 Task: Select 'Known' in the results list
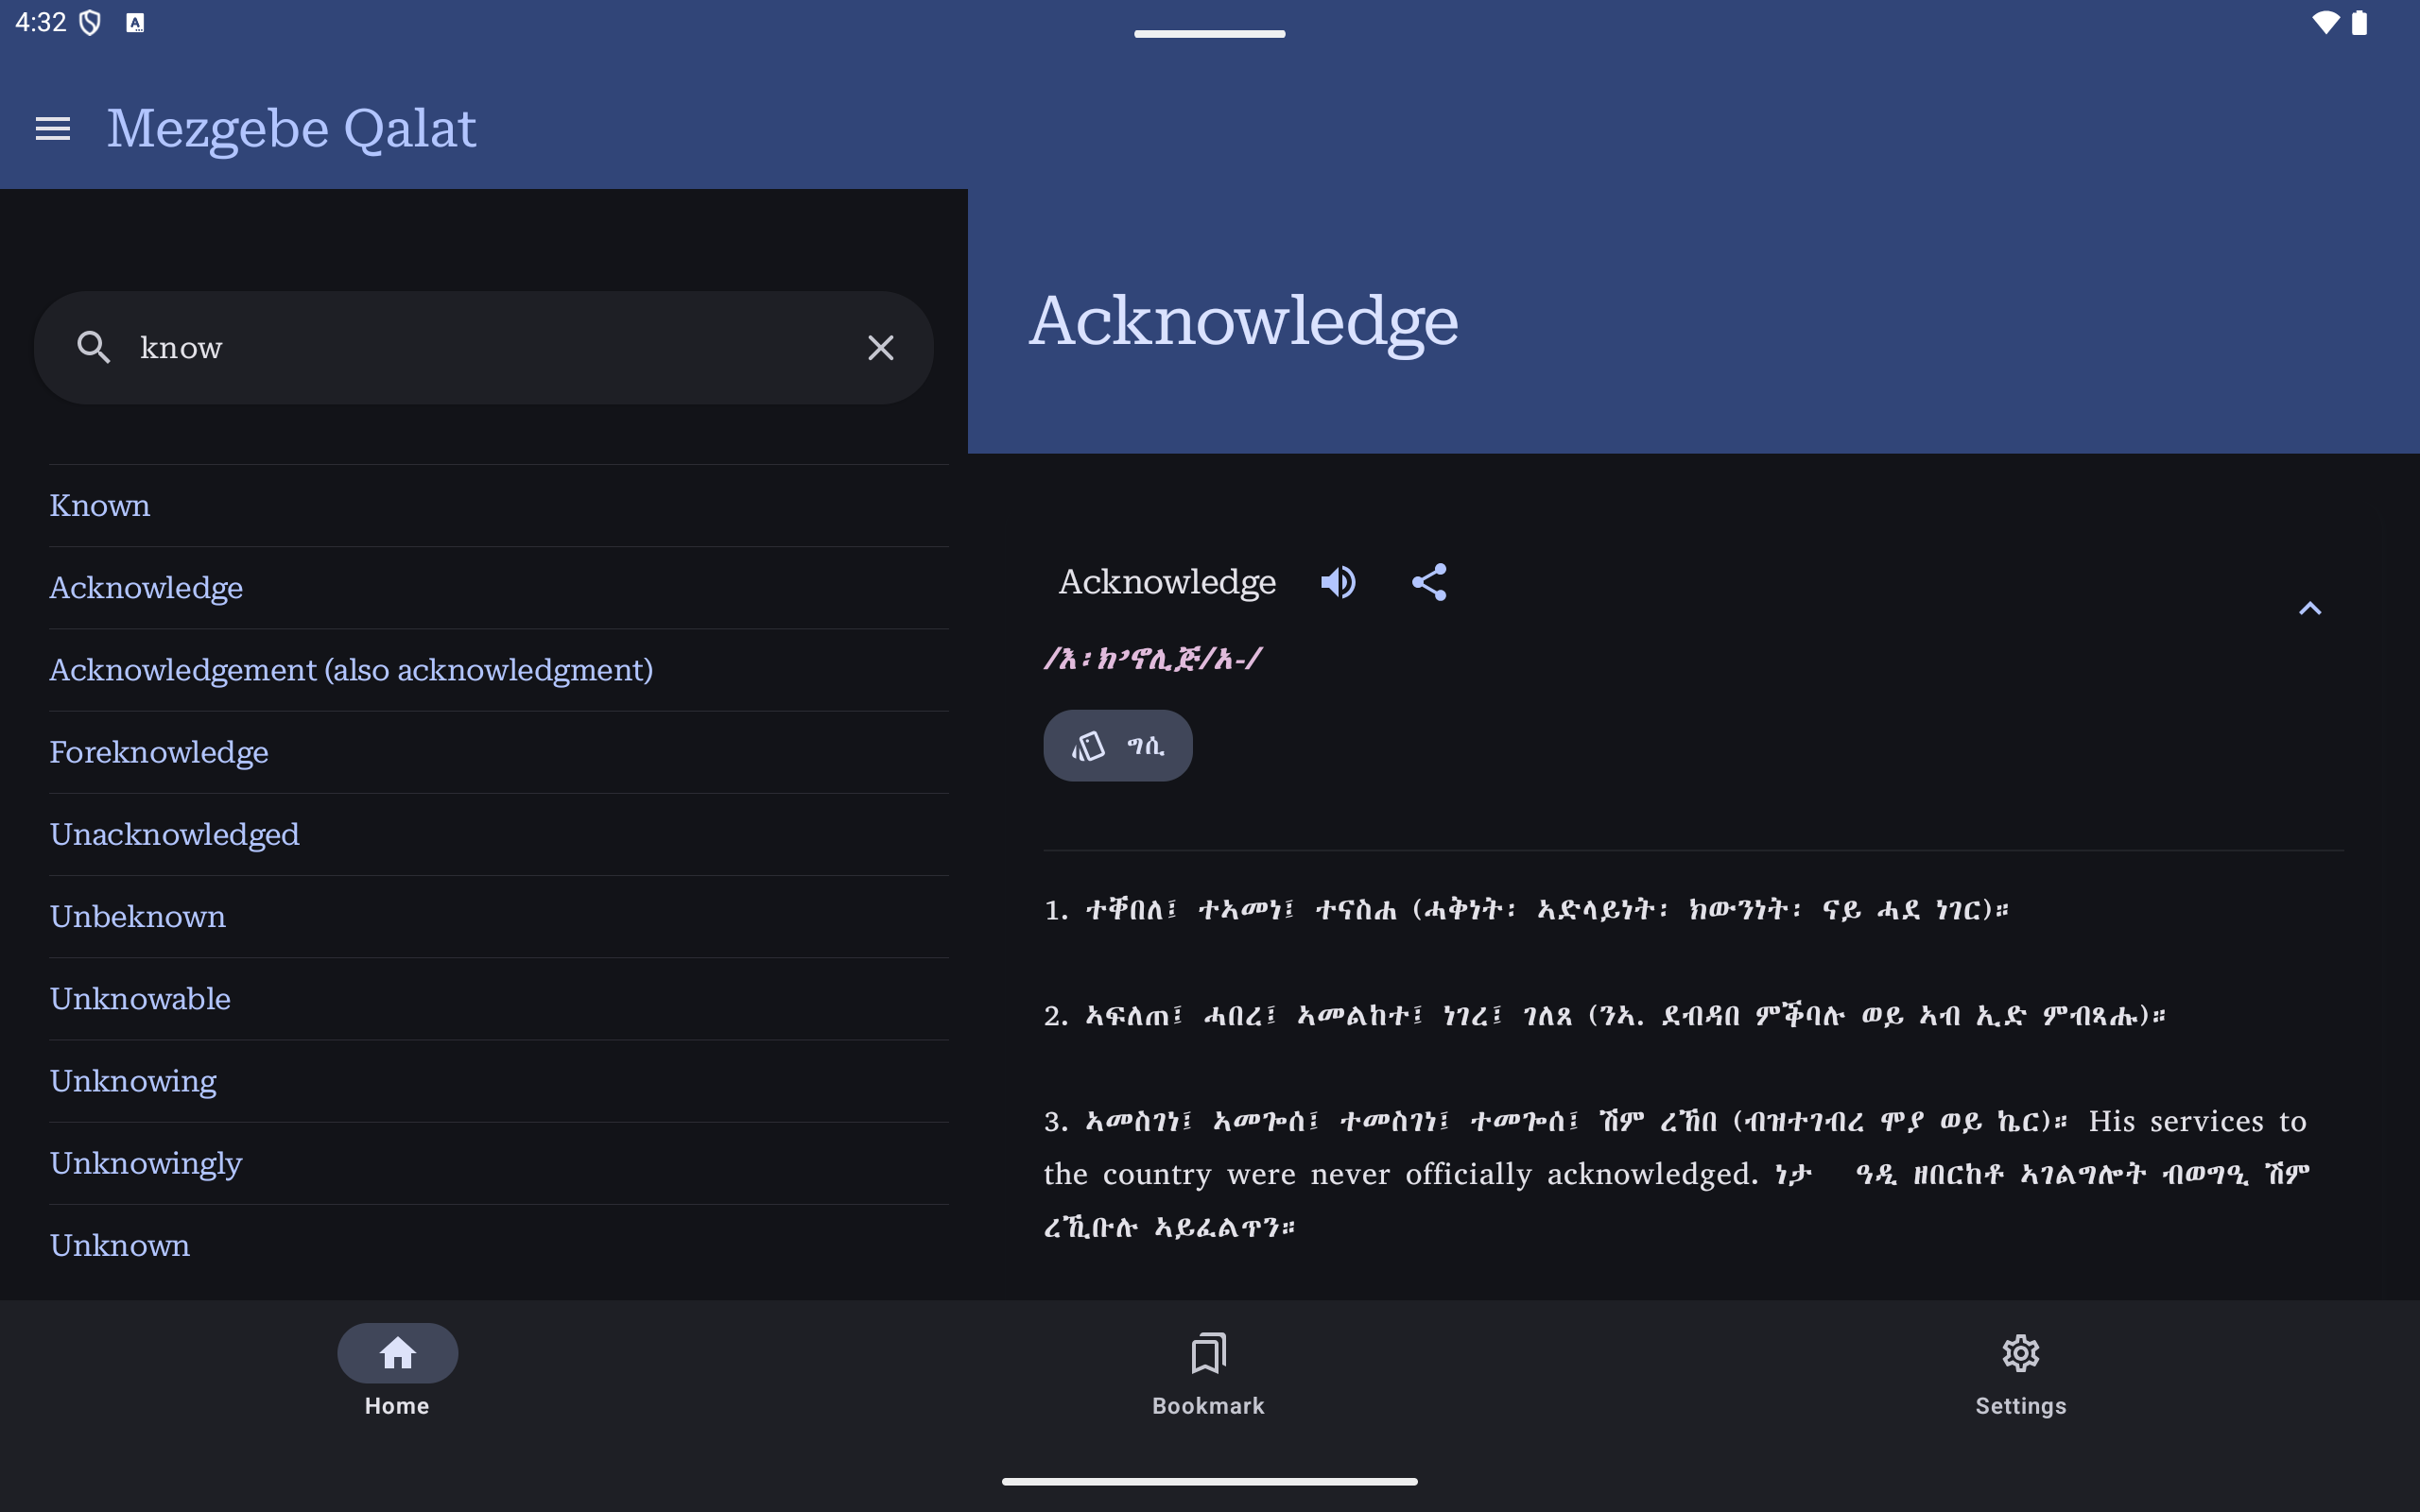tap(499, 506)
